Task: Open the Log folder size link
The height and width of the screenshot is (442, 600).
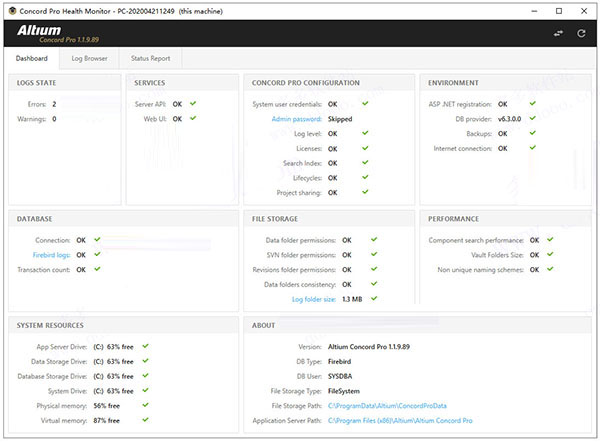Action: point(313,299)
